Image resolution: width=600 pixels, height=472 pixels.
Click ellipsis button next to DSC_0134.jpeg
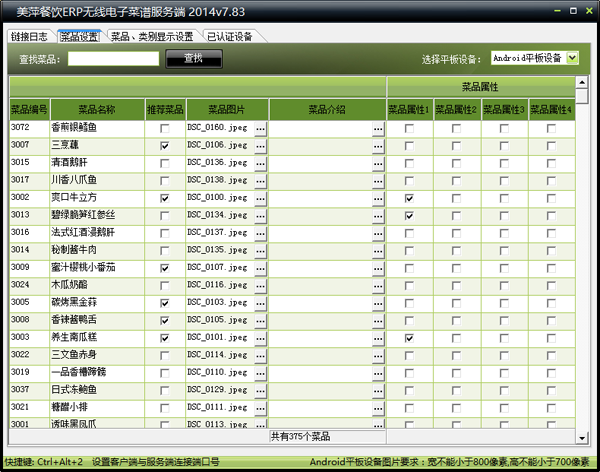pyautogui.click(x=260, y=215)
